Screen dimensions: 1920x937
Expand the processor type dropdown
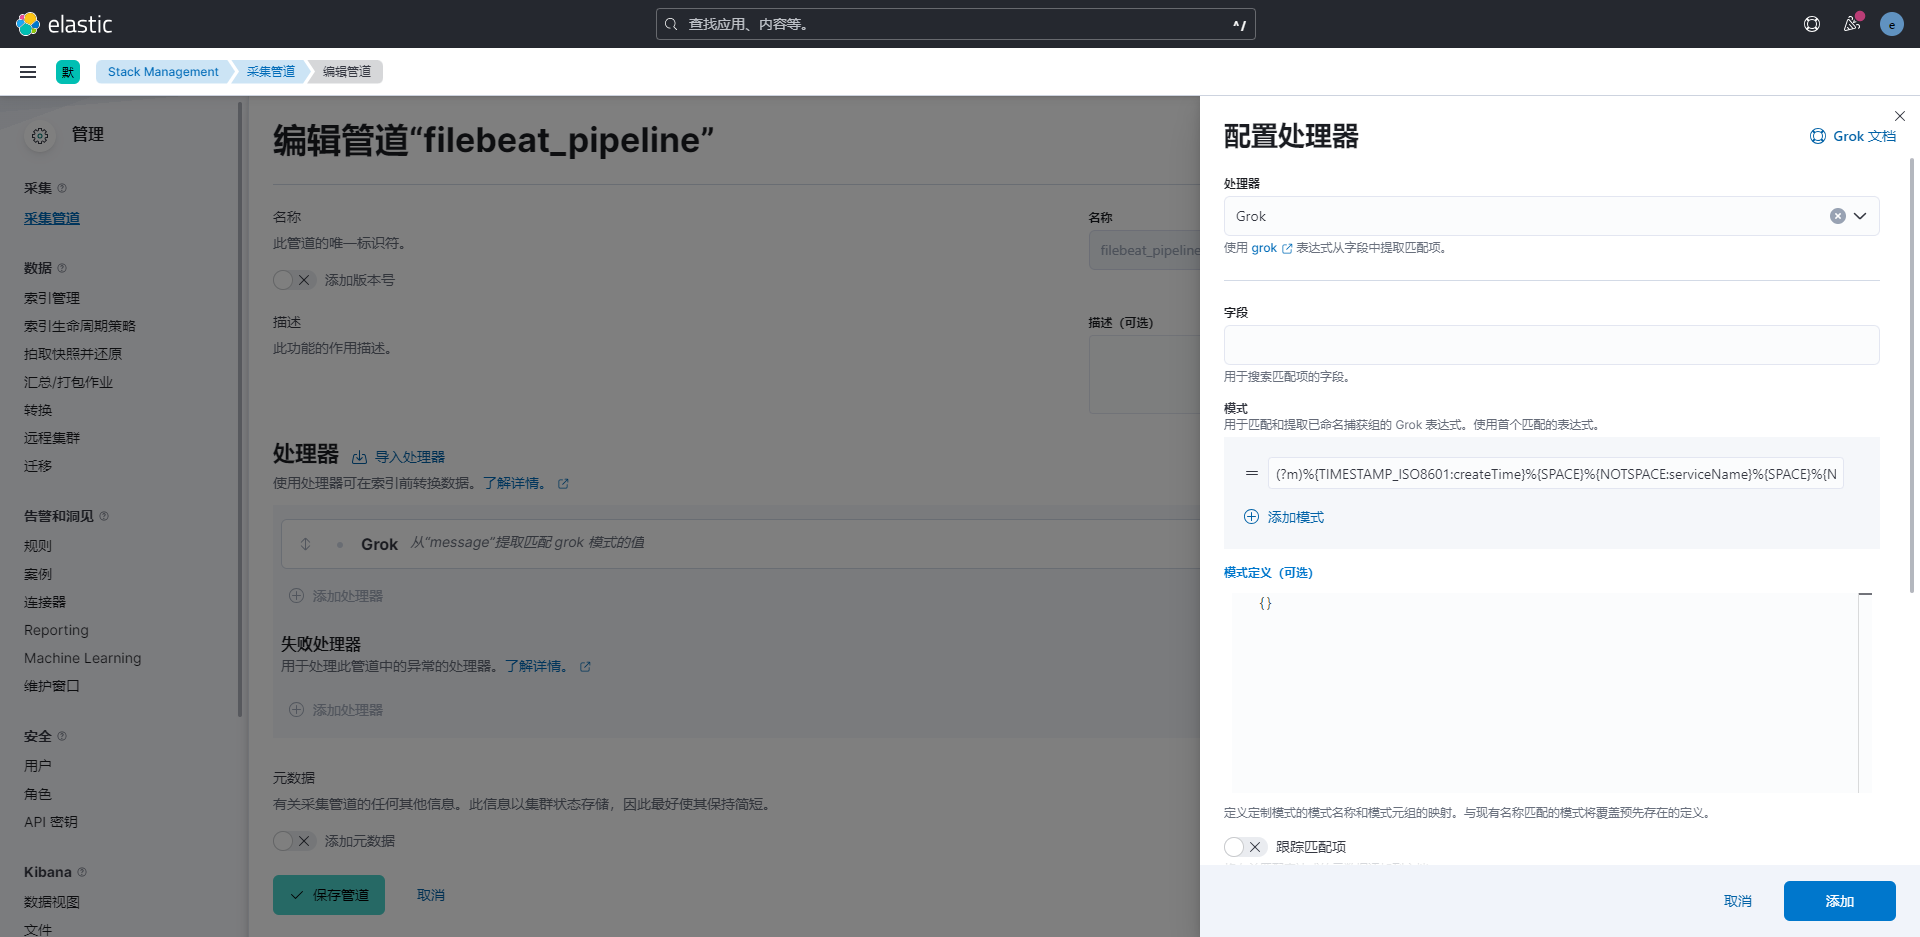pos(1860,216)
